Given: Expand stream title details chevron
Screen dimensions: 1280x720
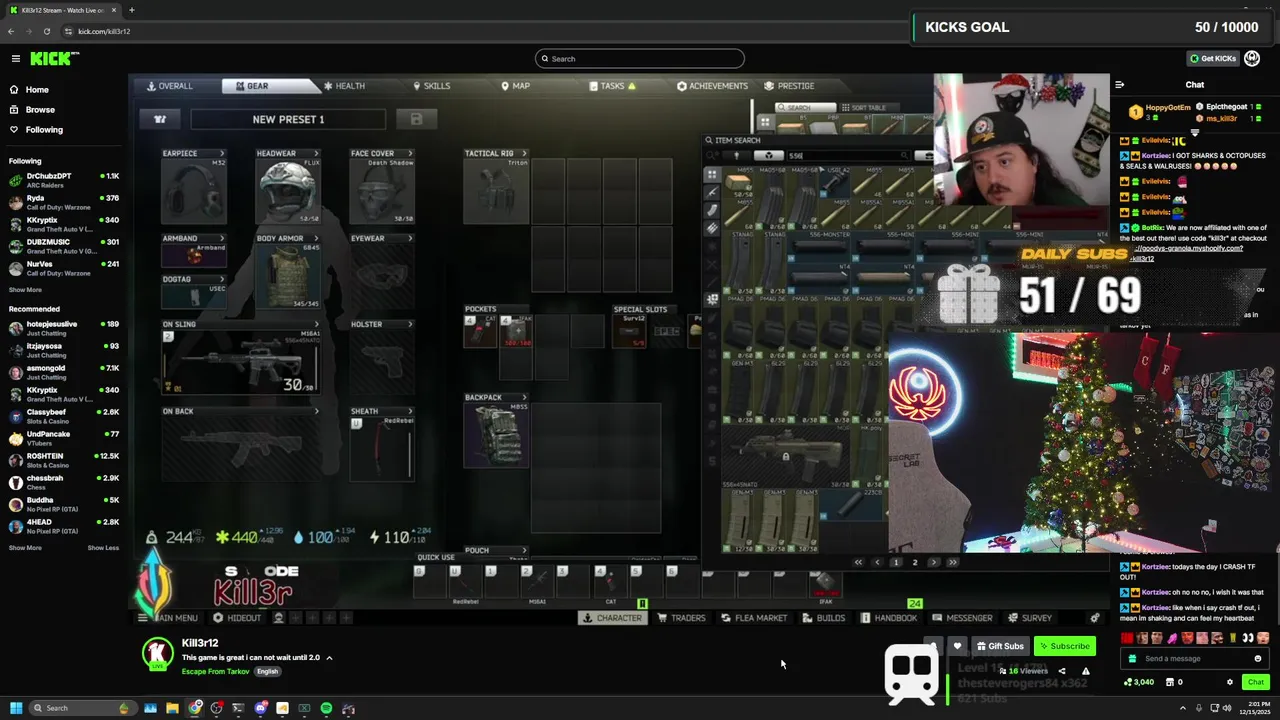Looking at the screenshot, I should tap(329, 658).
